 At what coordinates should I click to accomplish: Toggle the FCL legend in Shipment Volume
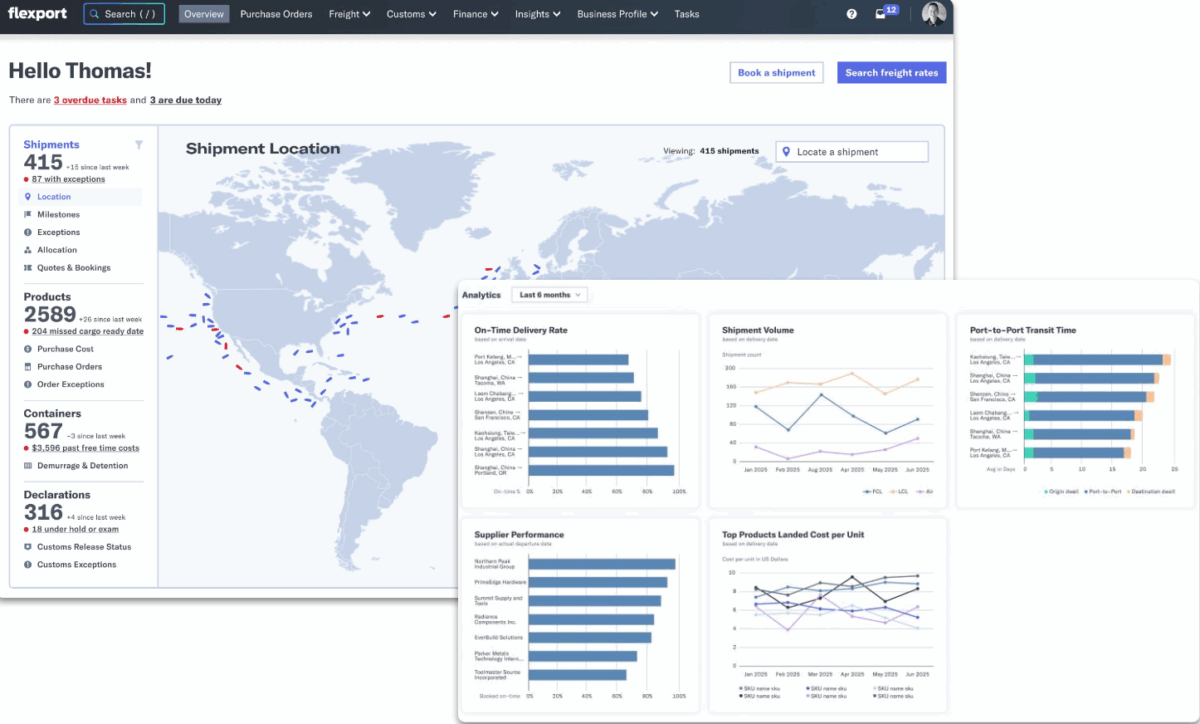coord(871,491)
